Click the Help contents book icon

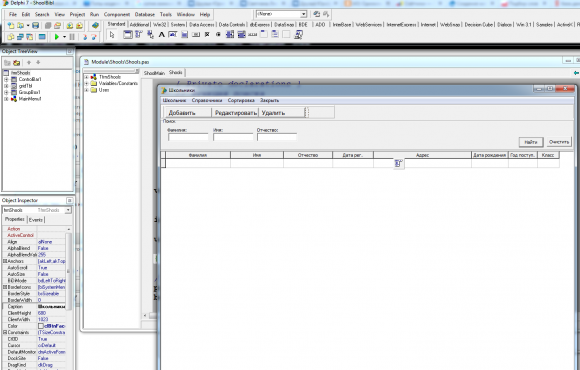[x=95, y=26]
